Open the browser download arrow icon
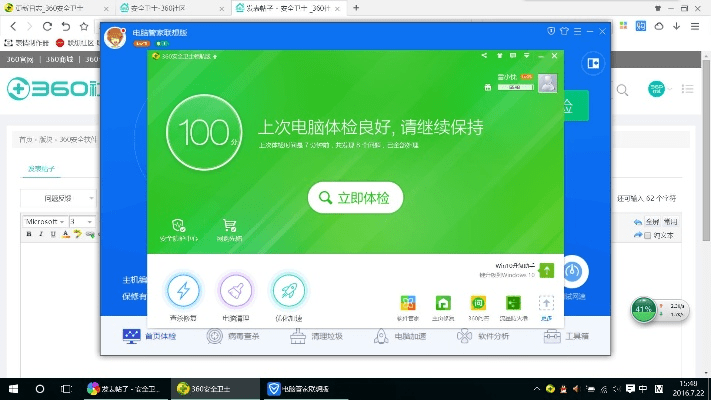The image size is (711, 400). [677, 26]
